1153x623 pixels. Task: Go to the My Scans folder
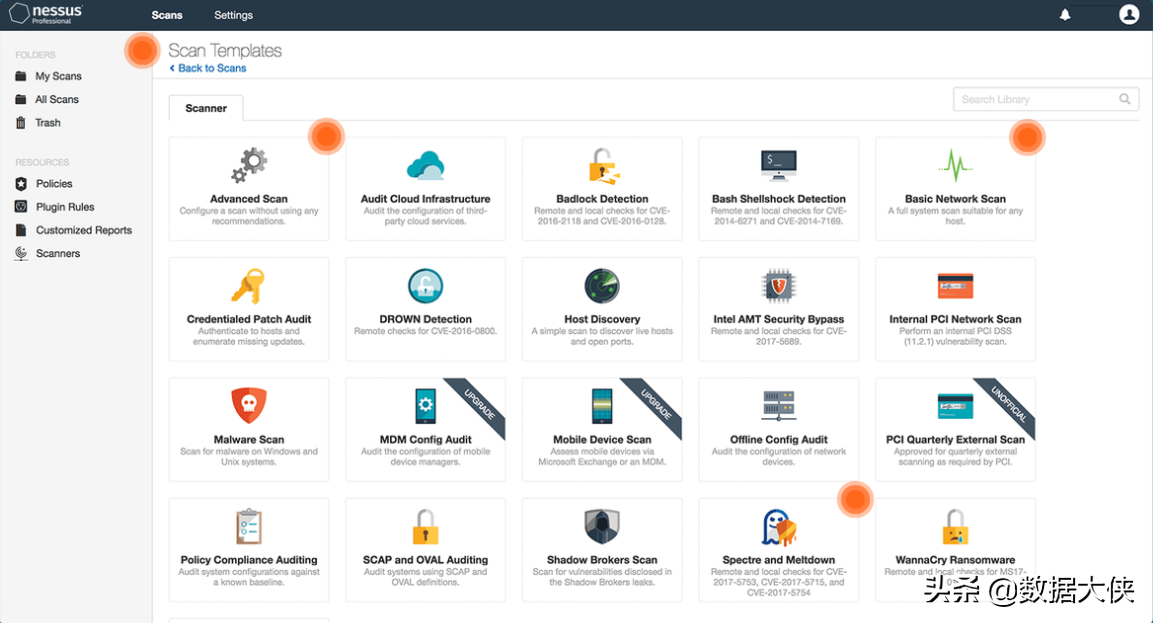coord(58,76)
